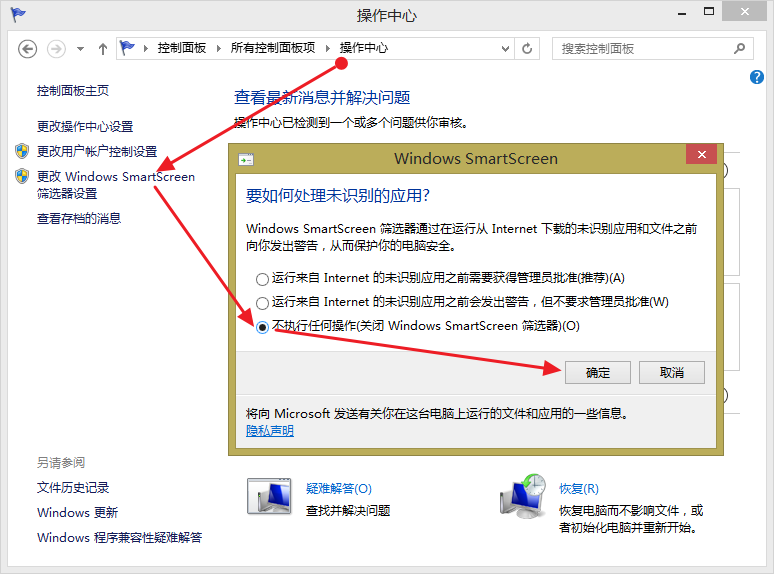Image resolution: width=774 pixels, height=574 pixels.
Task: Click shield icon beside SmartScreen 筛选器设置
Action: [x=22, y=176]
